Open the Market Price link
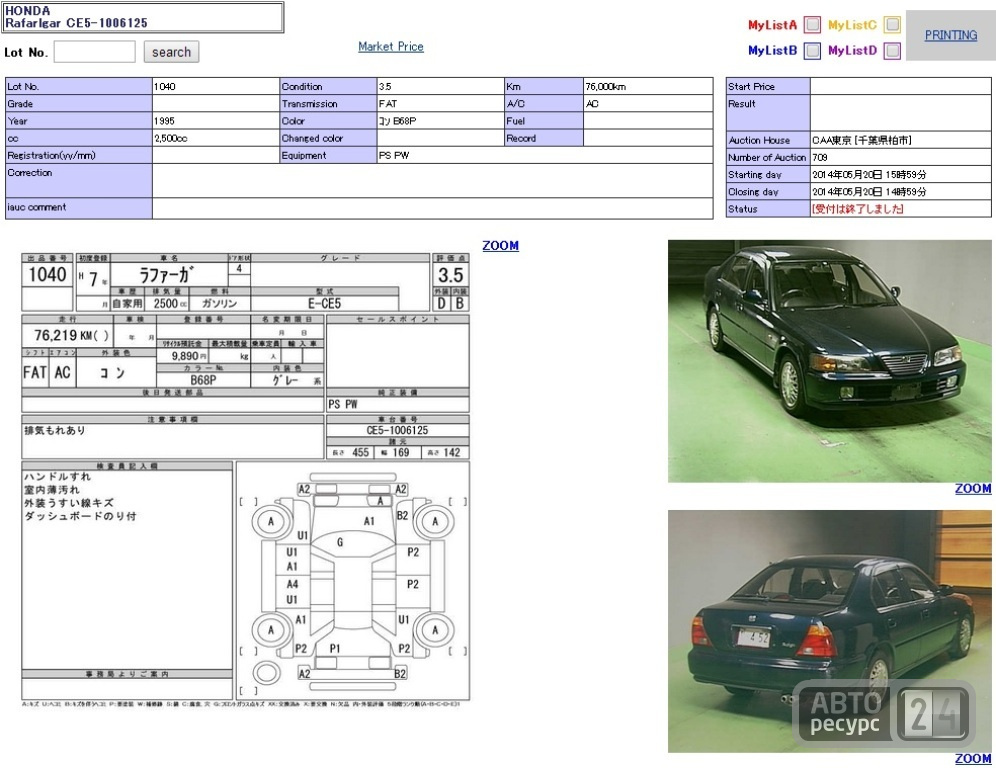Screen dimensions: 996x768 tap(391, 46)
